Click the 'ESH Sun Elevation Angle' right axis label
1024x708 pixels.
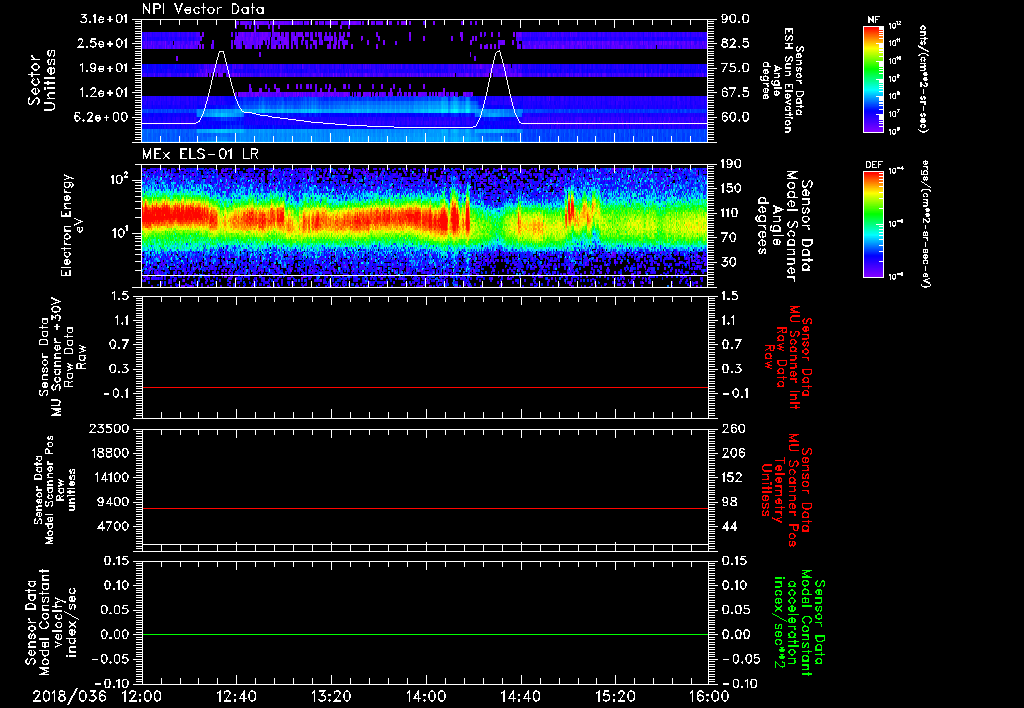[x=781, y=80]
